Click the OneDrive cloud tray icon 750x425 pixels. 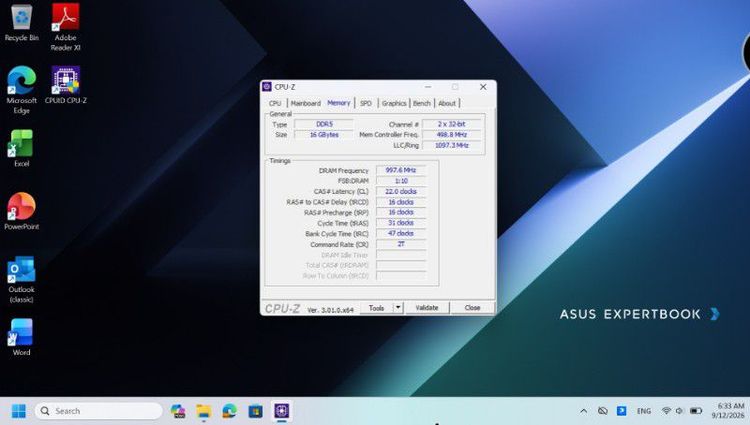coord(603,411)
